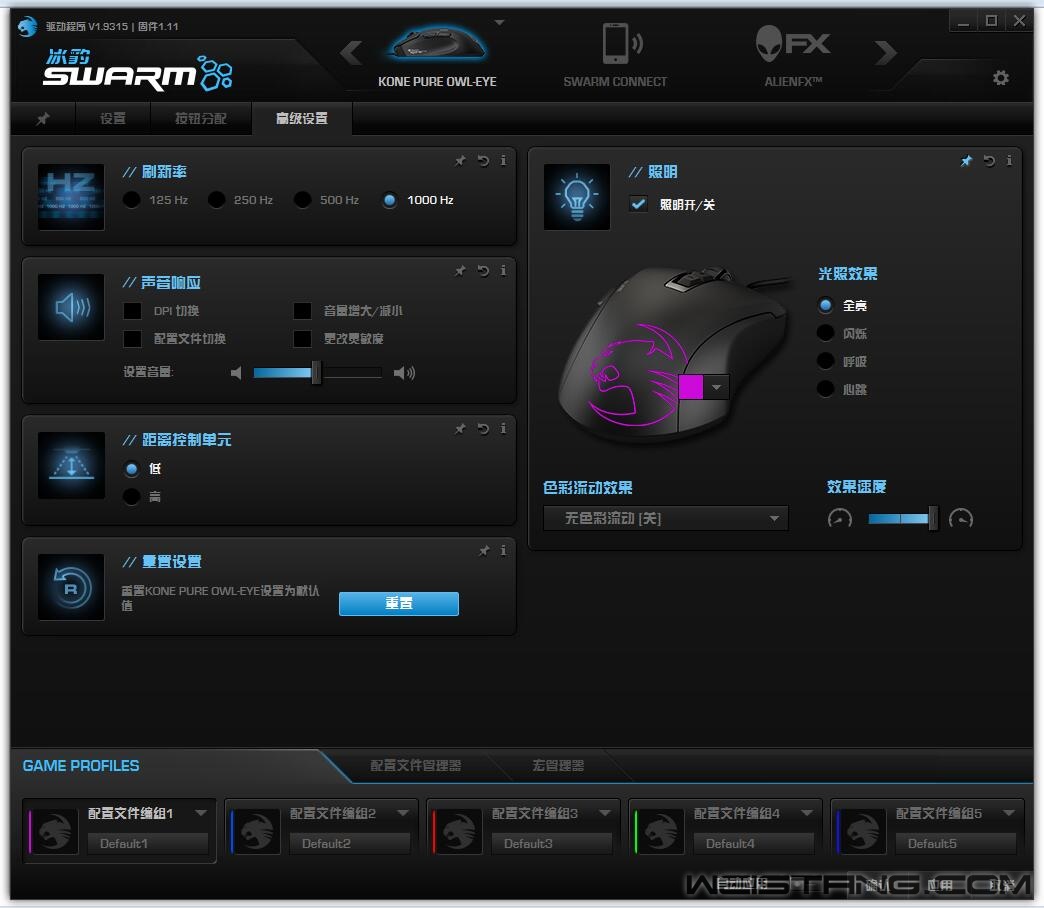The height and width of the screenshot is (908, 1044).
Task: Toggle the 照明开/关 lighting checkbox
Action: coord(638,204)
